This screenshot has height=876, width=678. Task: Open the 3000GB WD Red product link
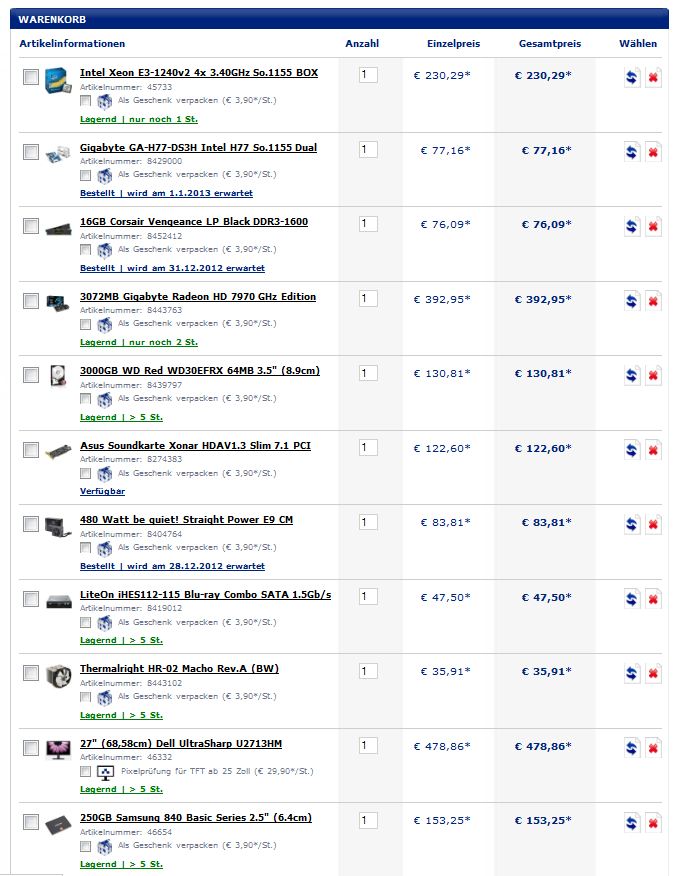tap(200, 370)
